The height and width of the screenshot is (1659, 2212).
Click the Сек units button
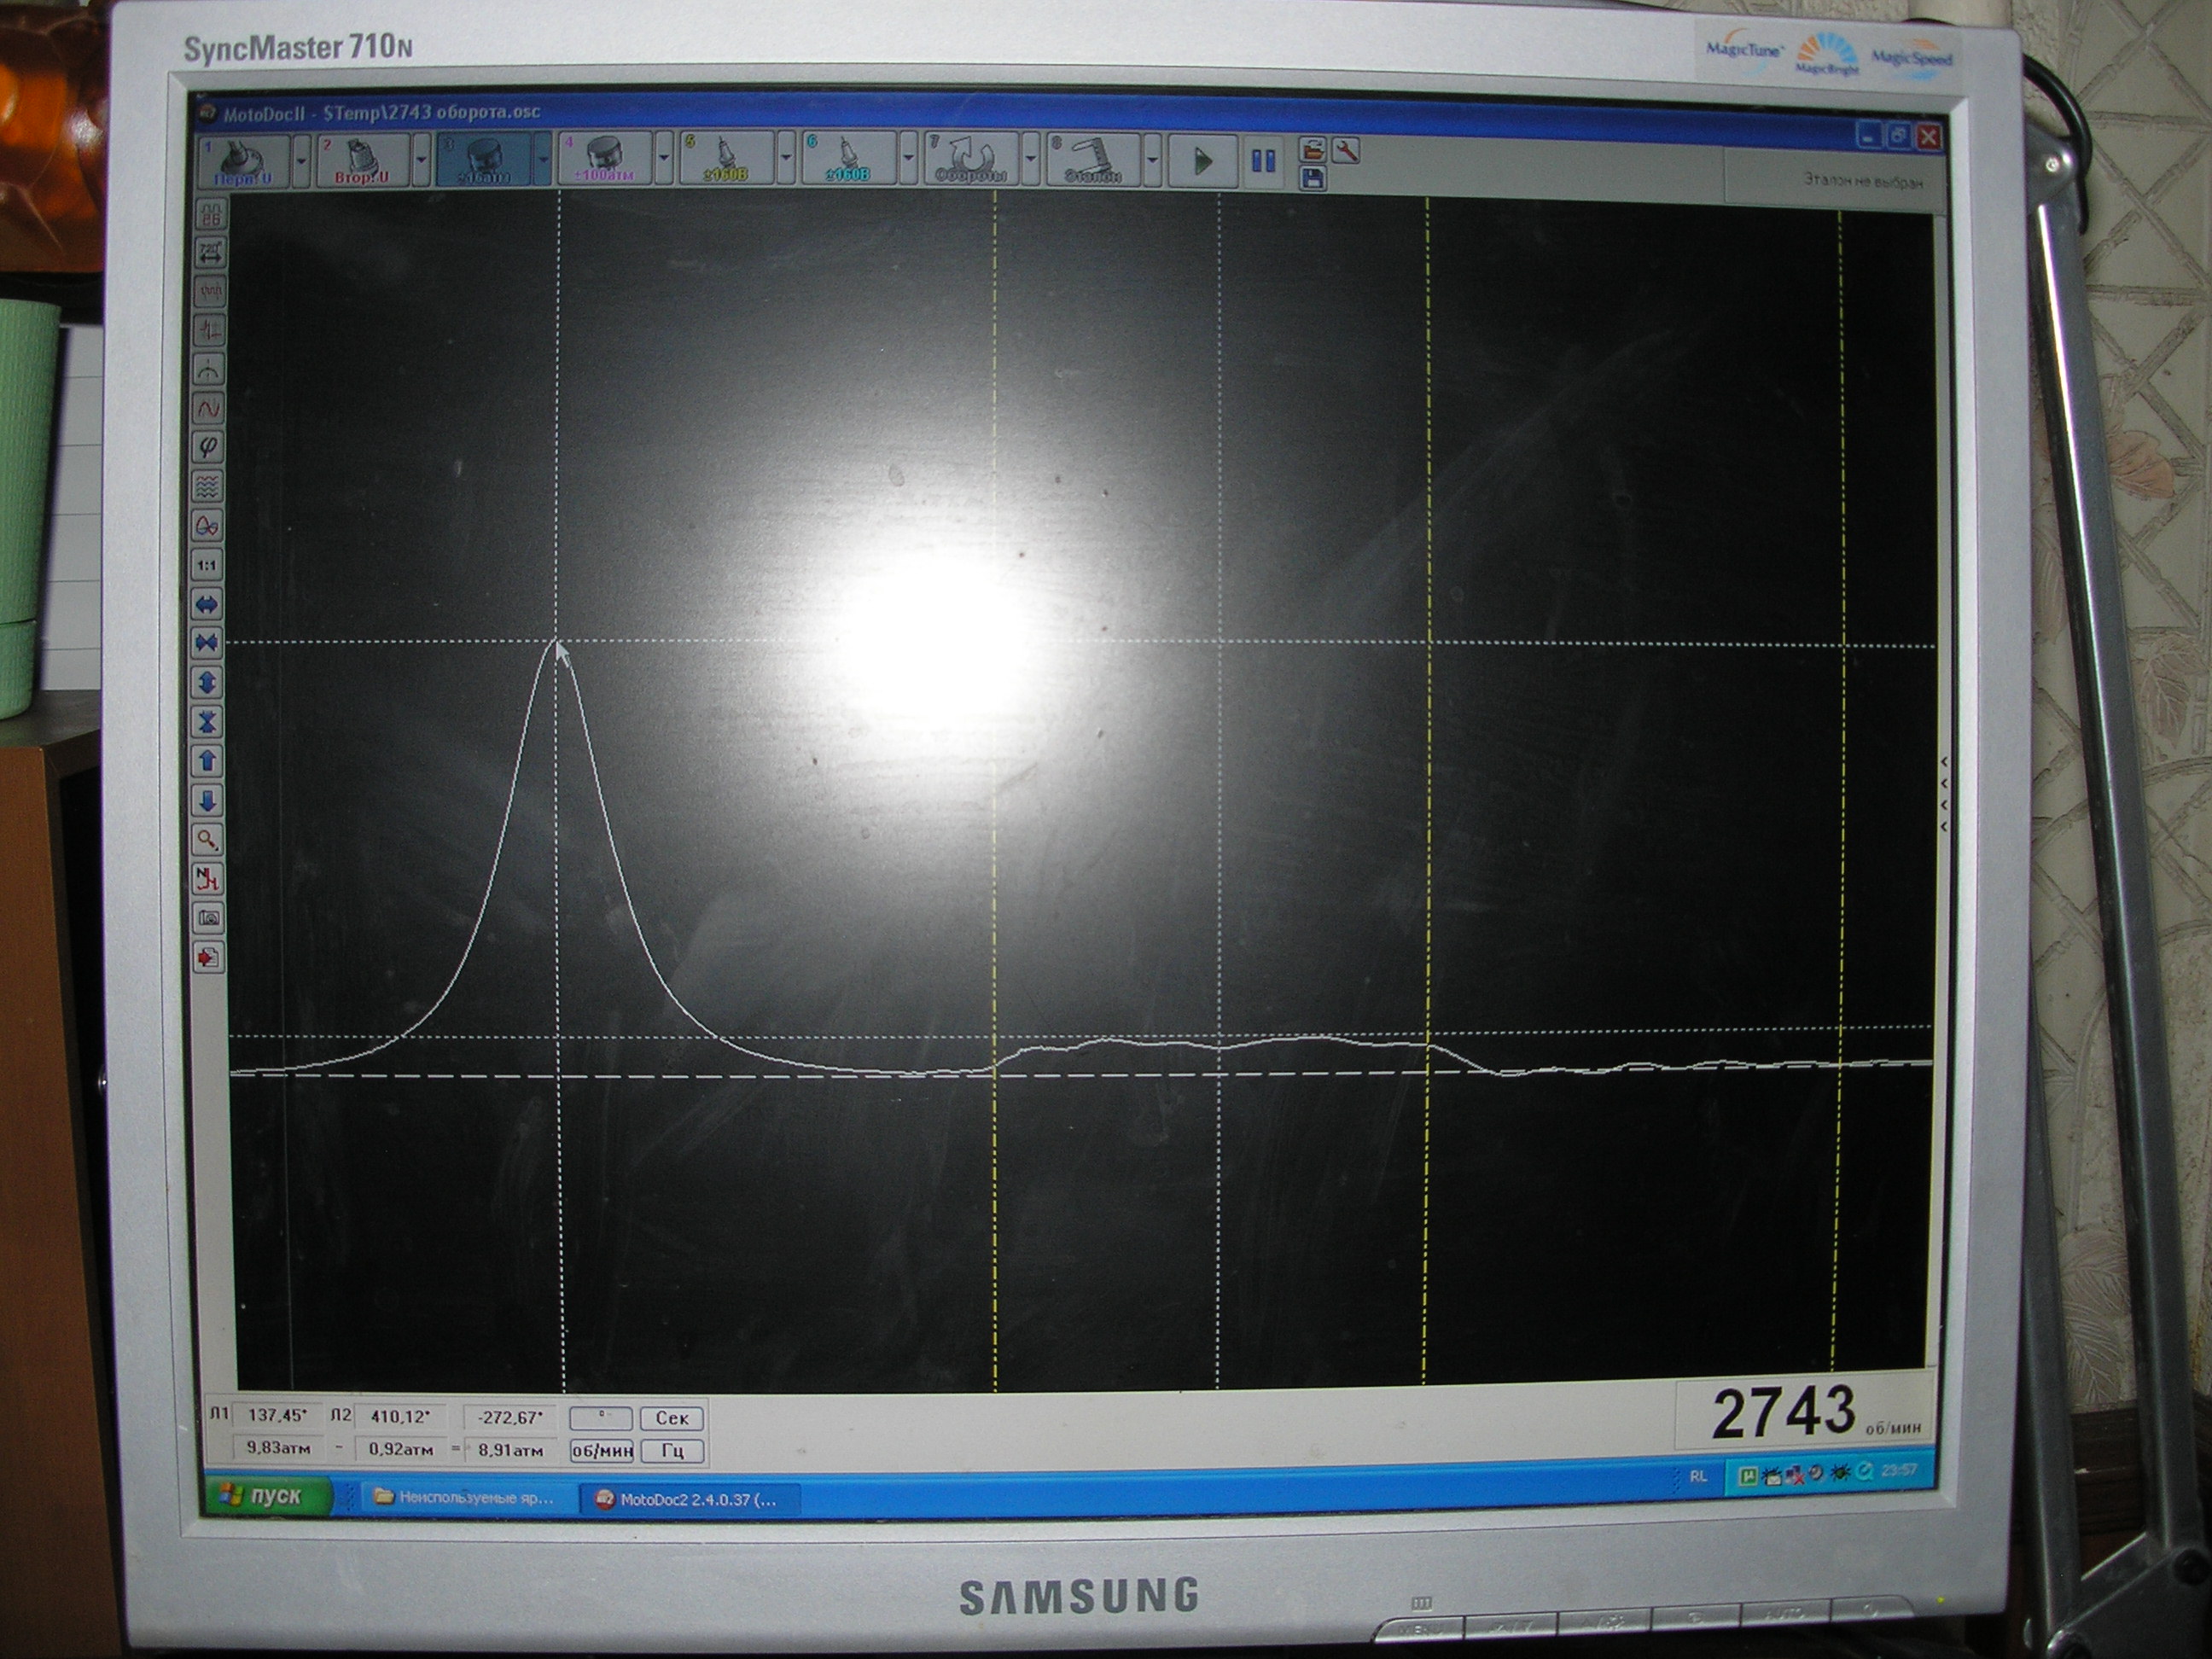coord(672,1418)
